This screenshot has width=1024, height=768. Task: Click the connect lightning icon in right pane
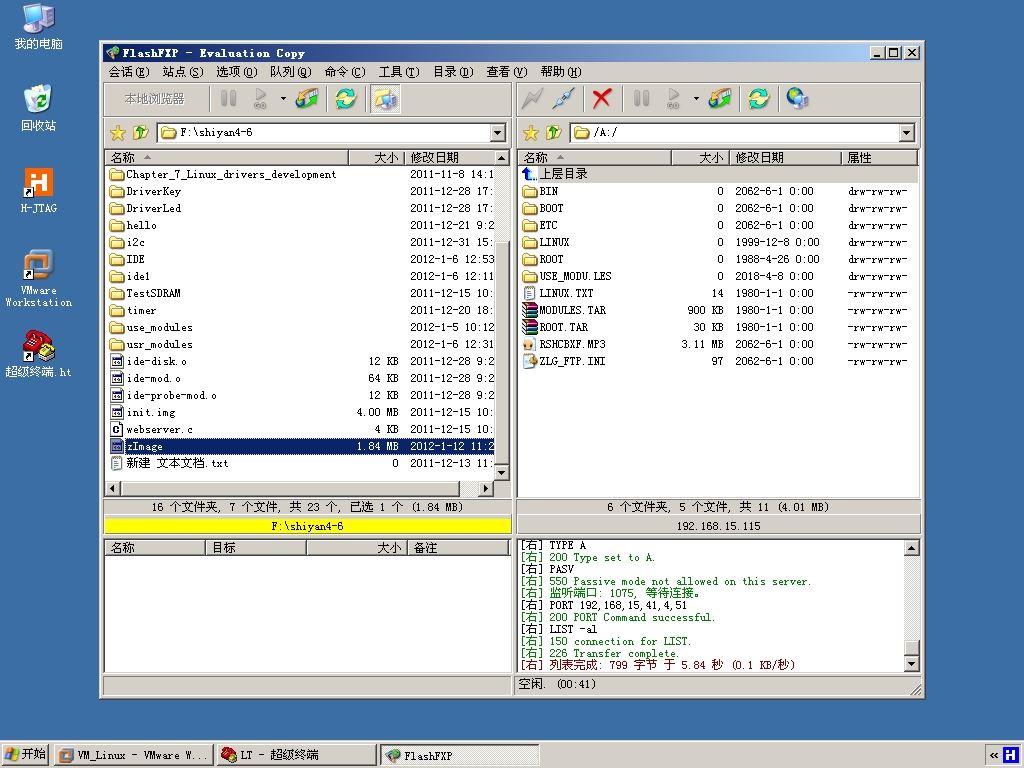[x=532, y=99]
